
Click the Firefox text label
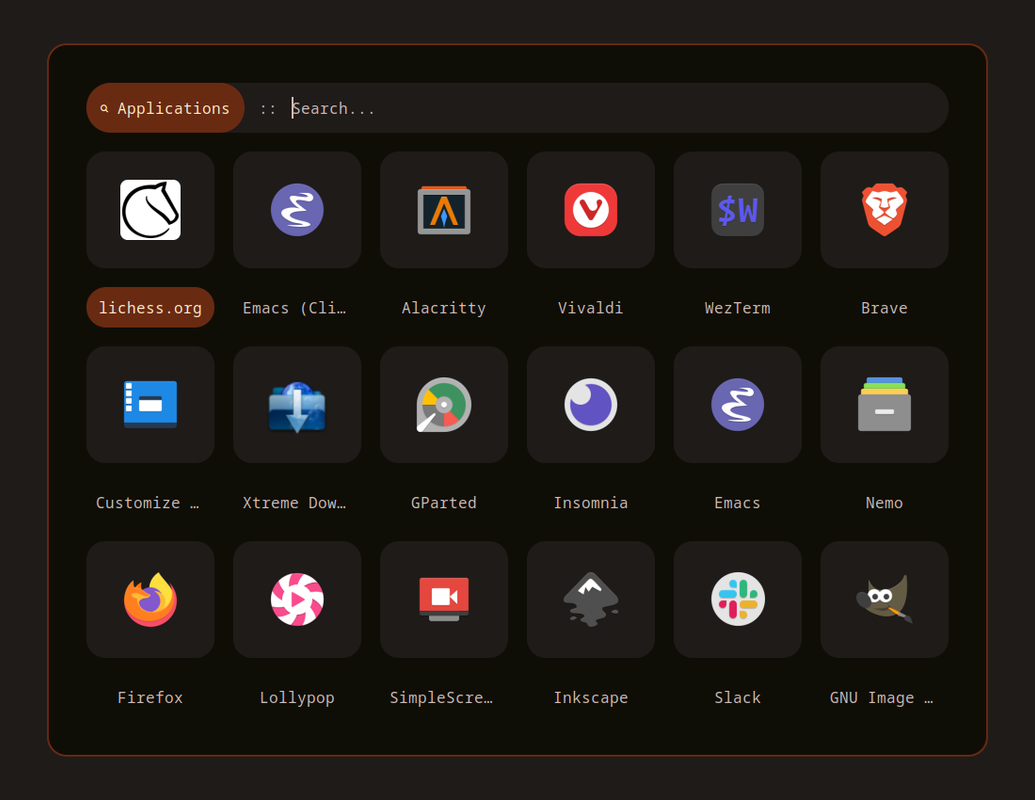pos(150,698)
